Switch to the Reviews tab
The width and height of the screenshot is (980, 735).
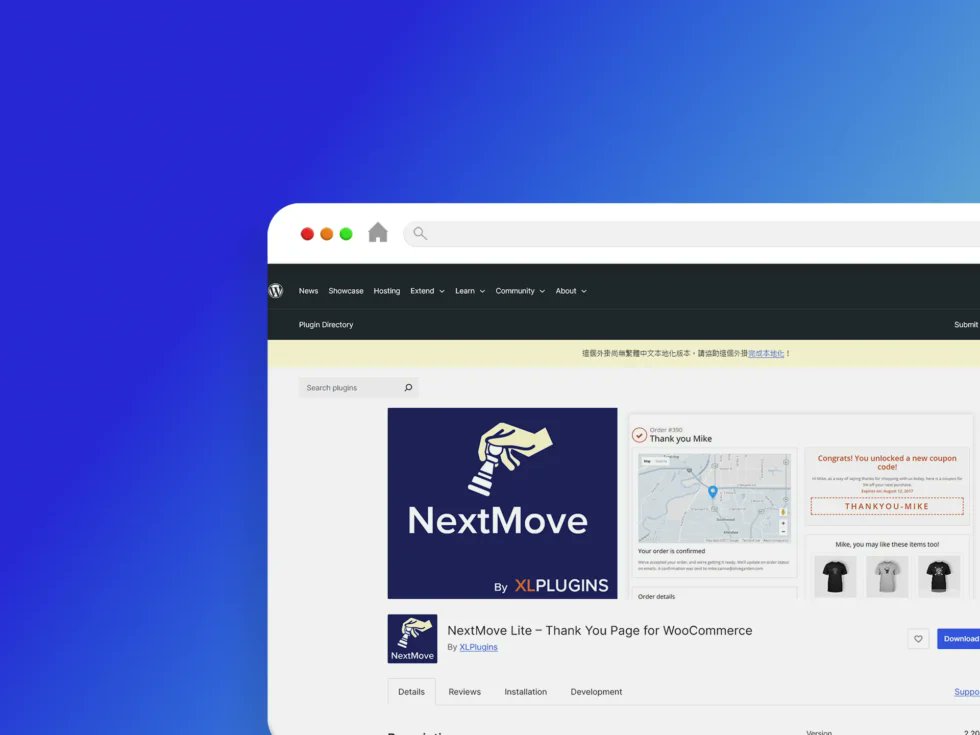(464, 692)
